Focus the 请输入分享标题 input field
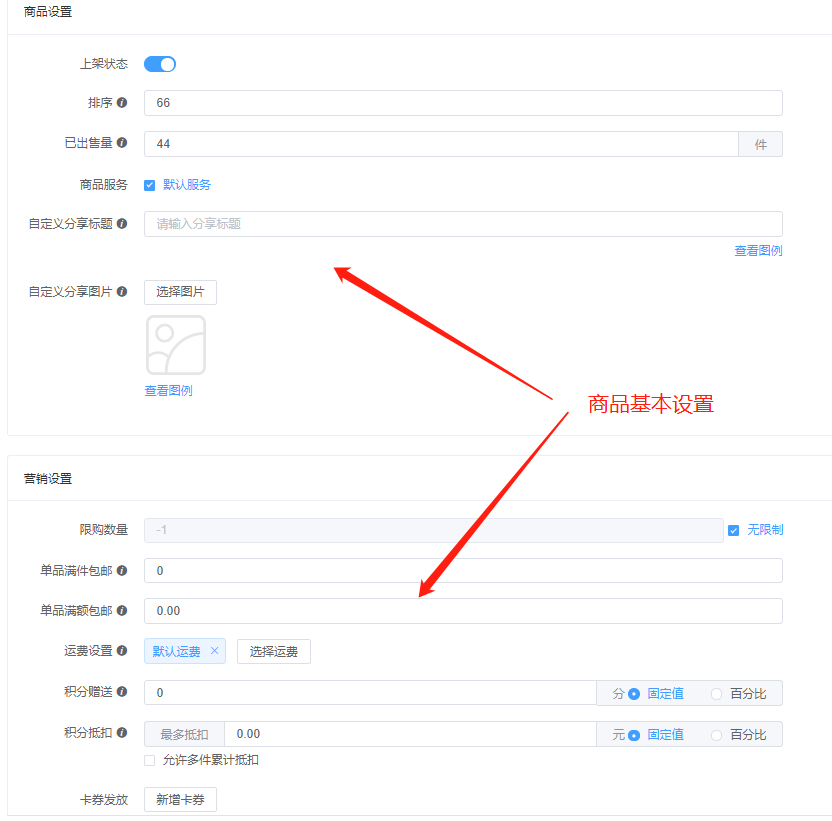Screen dimensions: 832x821 463,224
